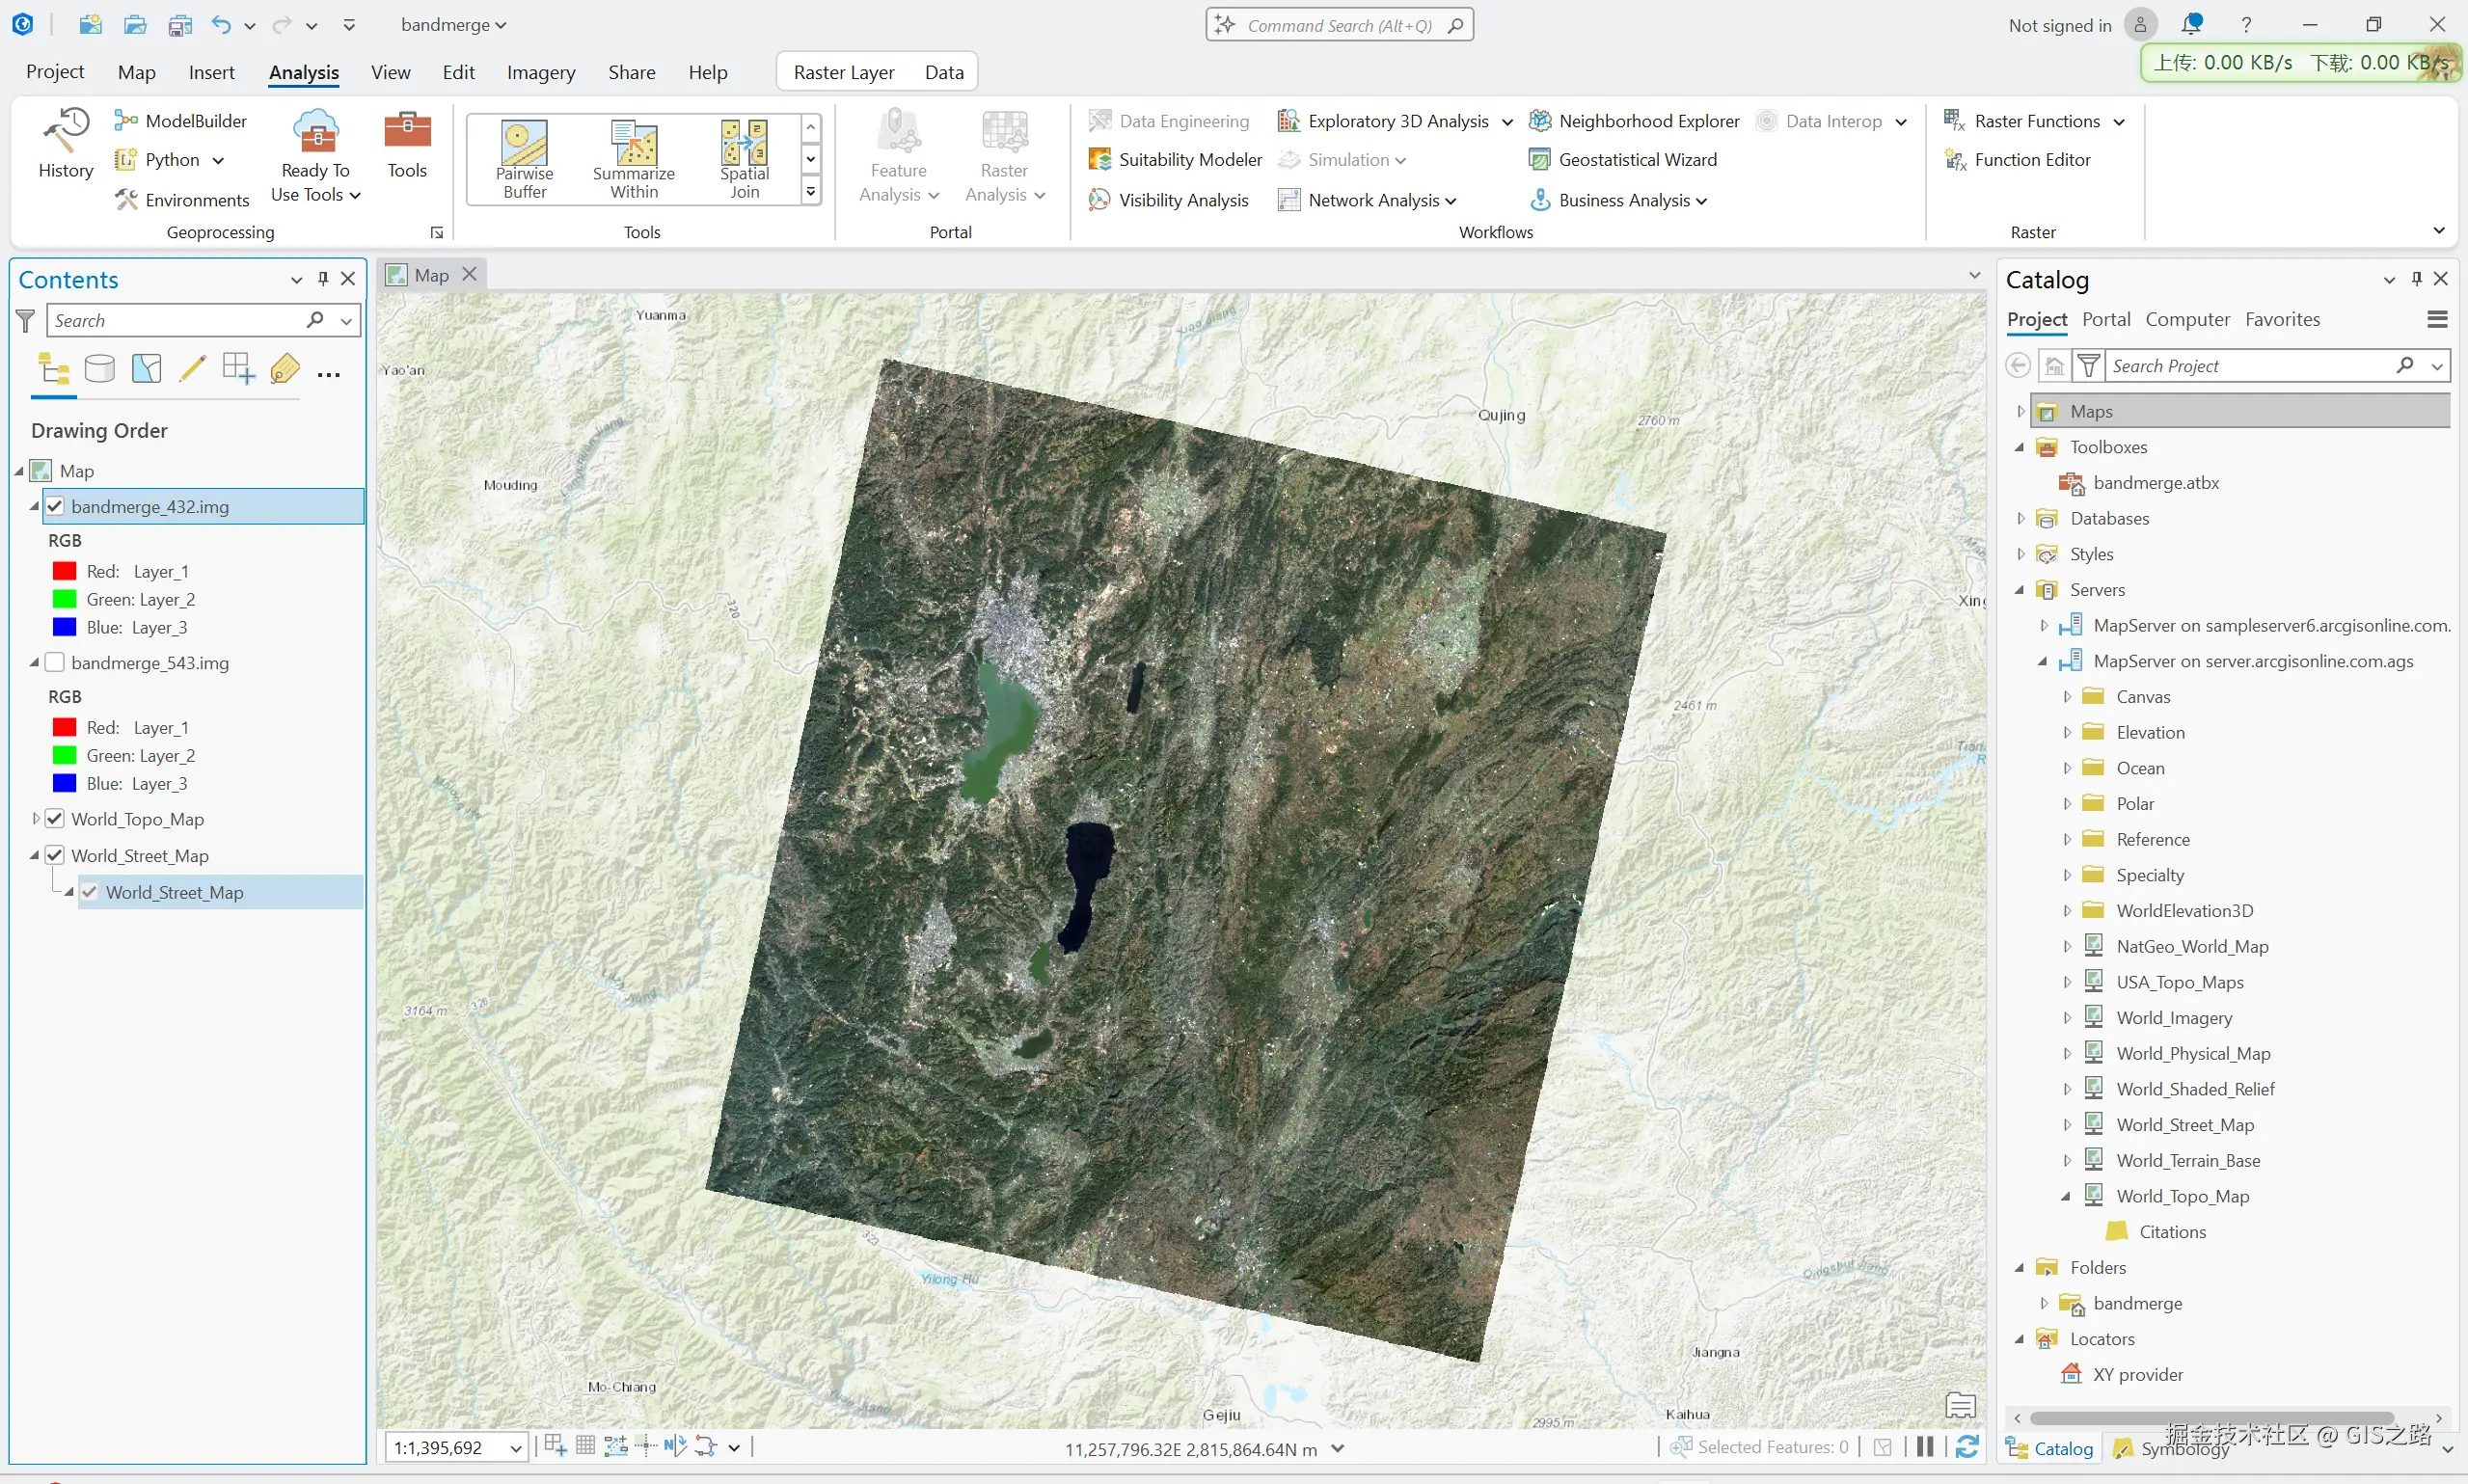
Task: Switch to List By Data Source view
Action: click(x=99, y=370)
